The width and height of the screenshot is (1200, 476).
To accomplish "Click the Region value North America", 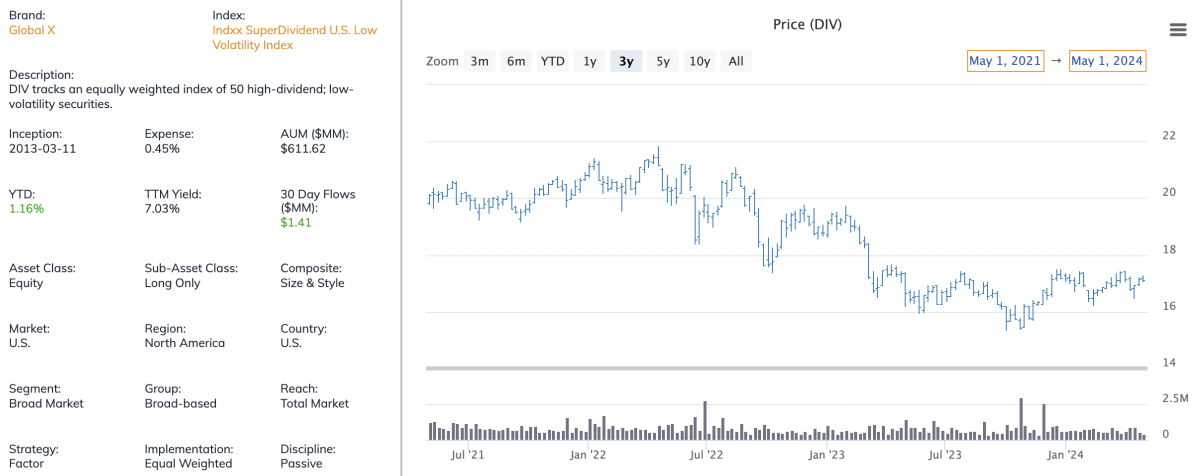I will [185, 343].
